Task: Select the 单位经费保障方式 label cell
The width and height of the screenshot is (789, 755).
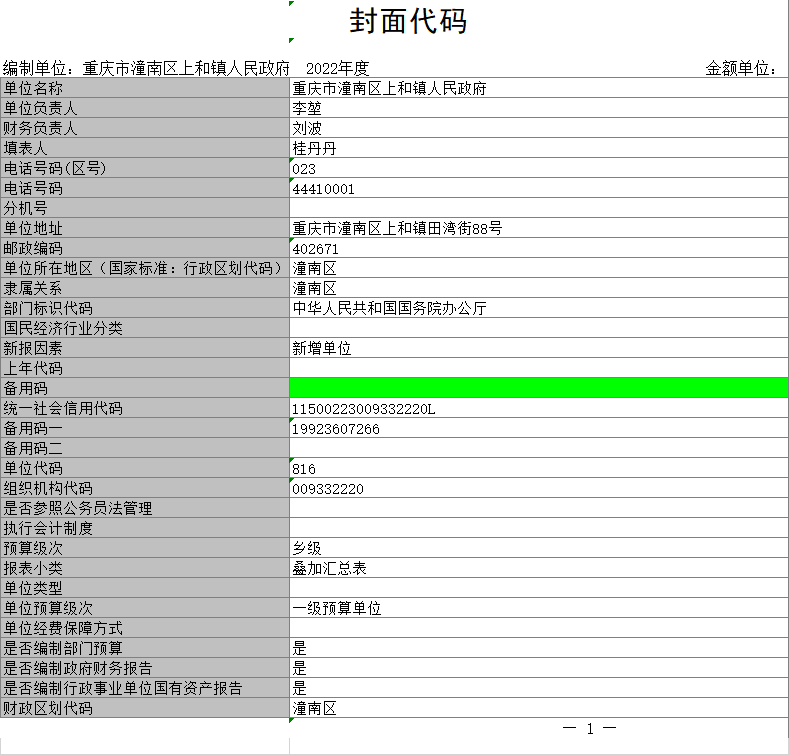Action: click(145, 628)
